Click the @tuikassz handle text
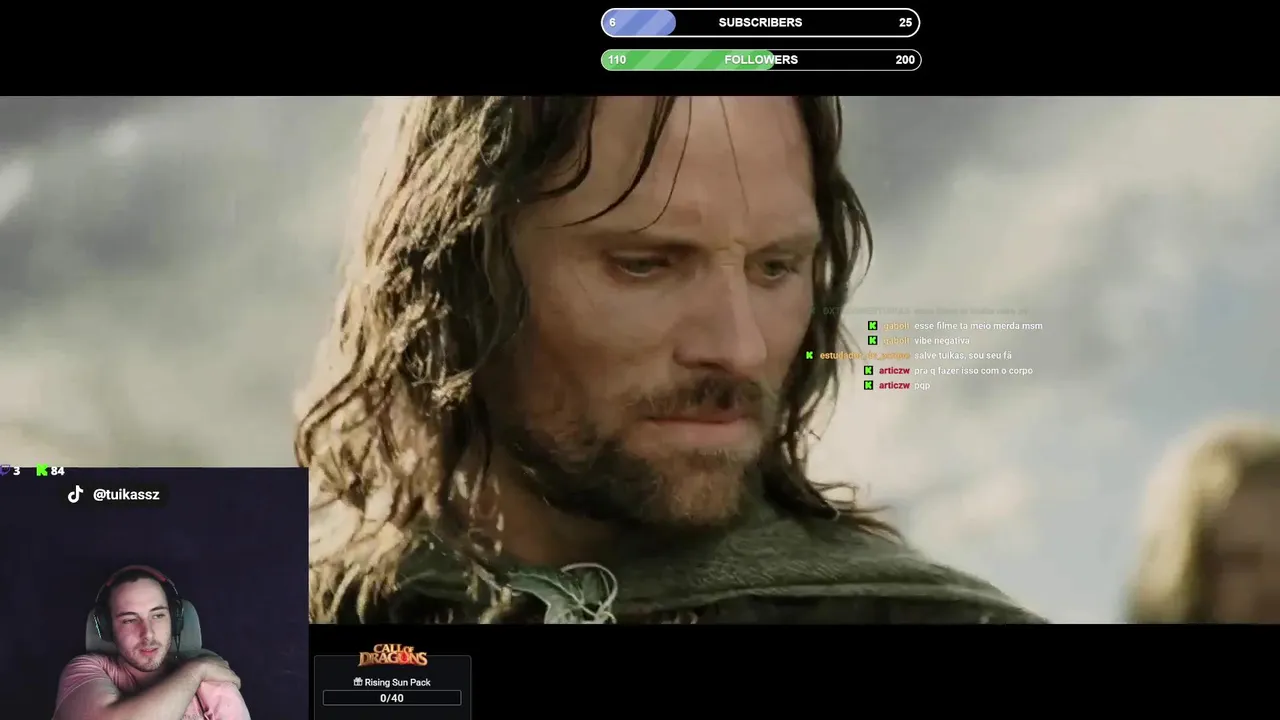This screenshot has width=1280, height=720. [x=126, y=495]
